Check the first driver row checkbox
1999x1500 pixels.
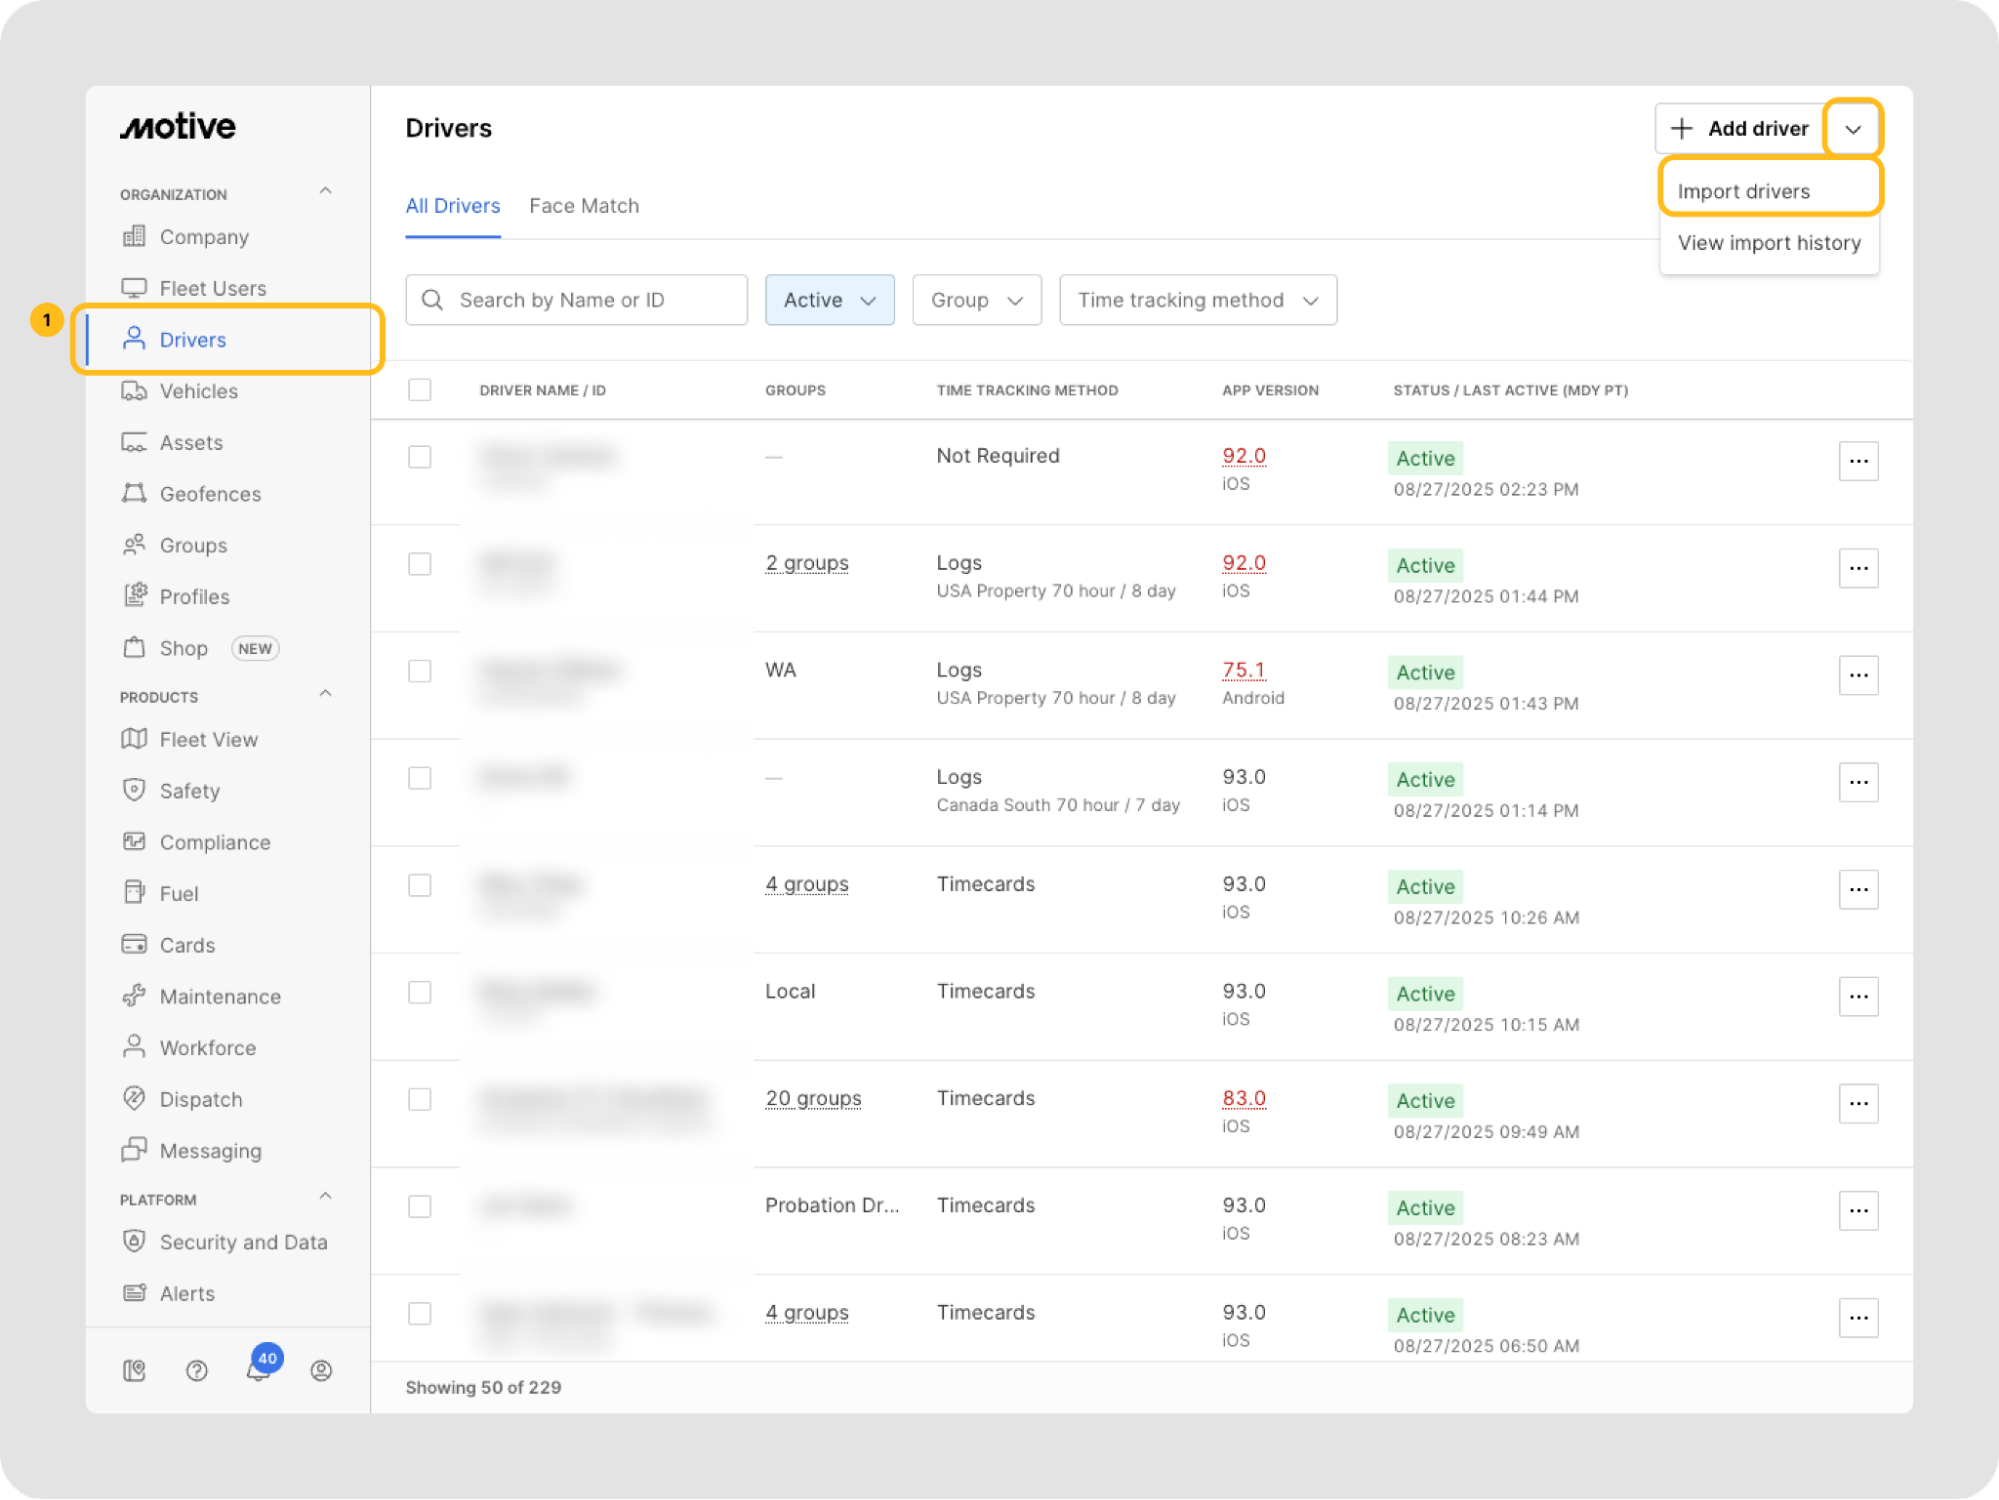pyautogui.click(x=420, y=457)
